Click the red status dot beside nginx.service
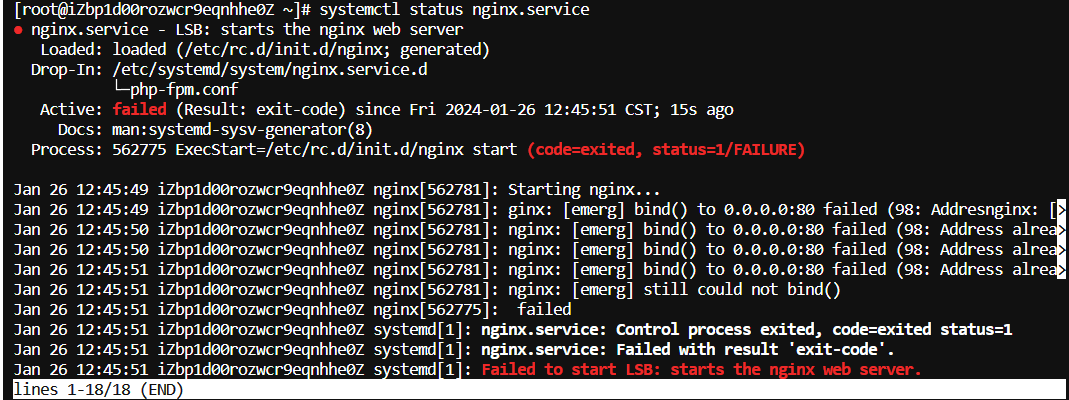Screen dimensions: 1069x400 click(17, 31)
